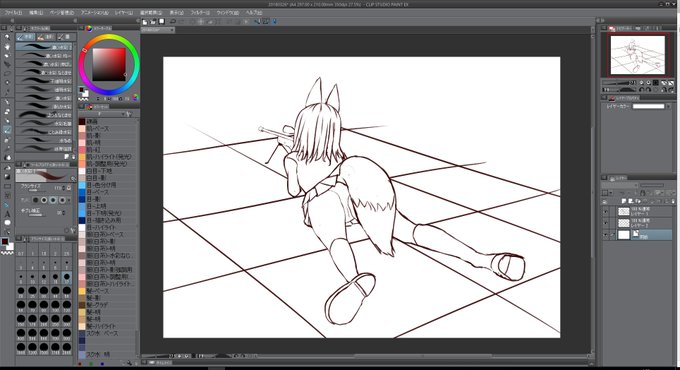
Task: Click the Navigator canvas thumbnail
Action: click(x=638, y=55)
